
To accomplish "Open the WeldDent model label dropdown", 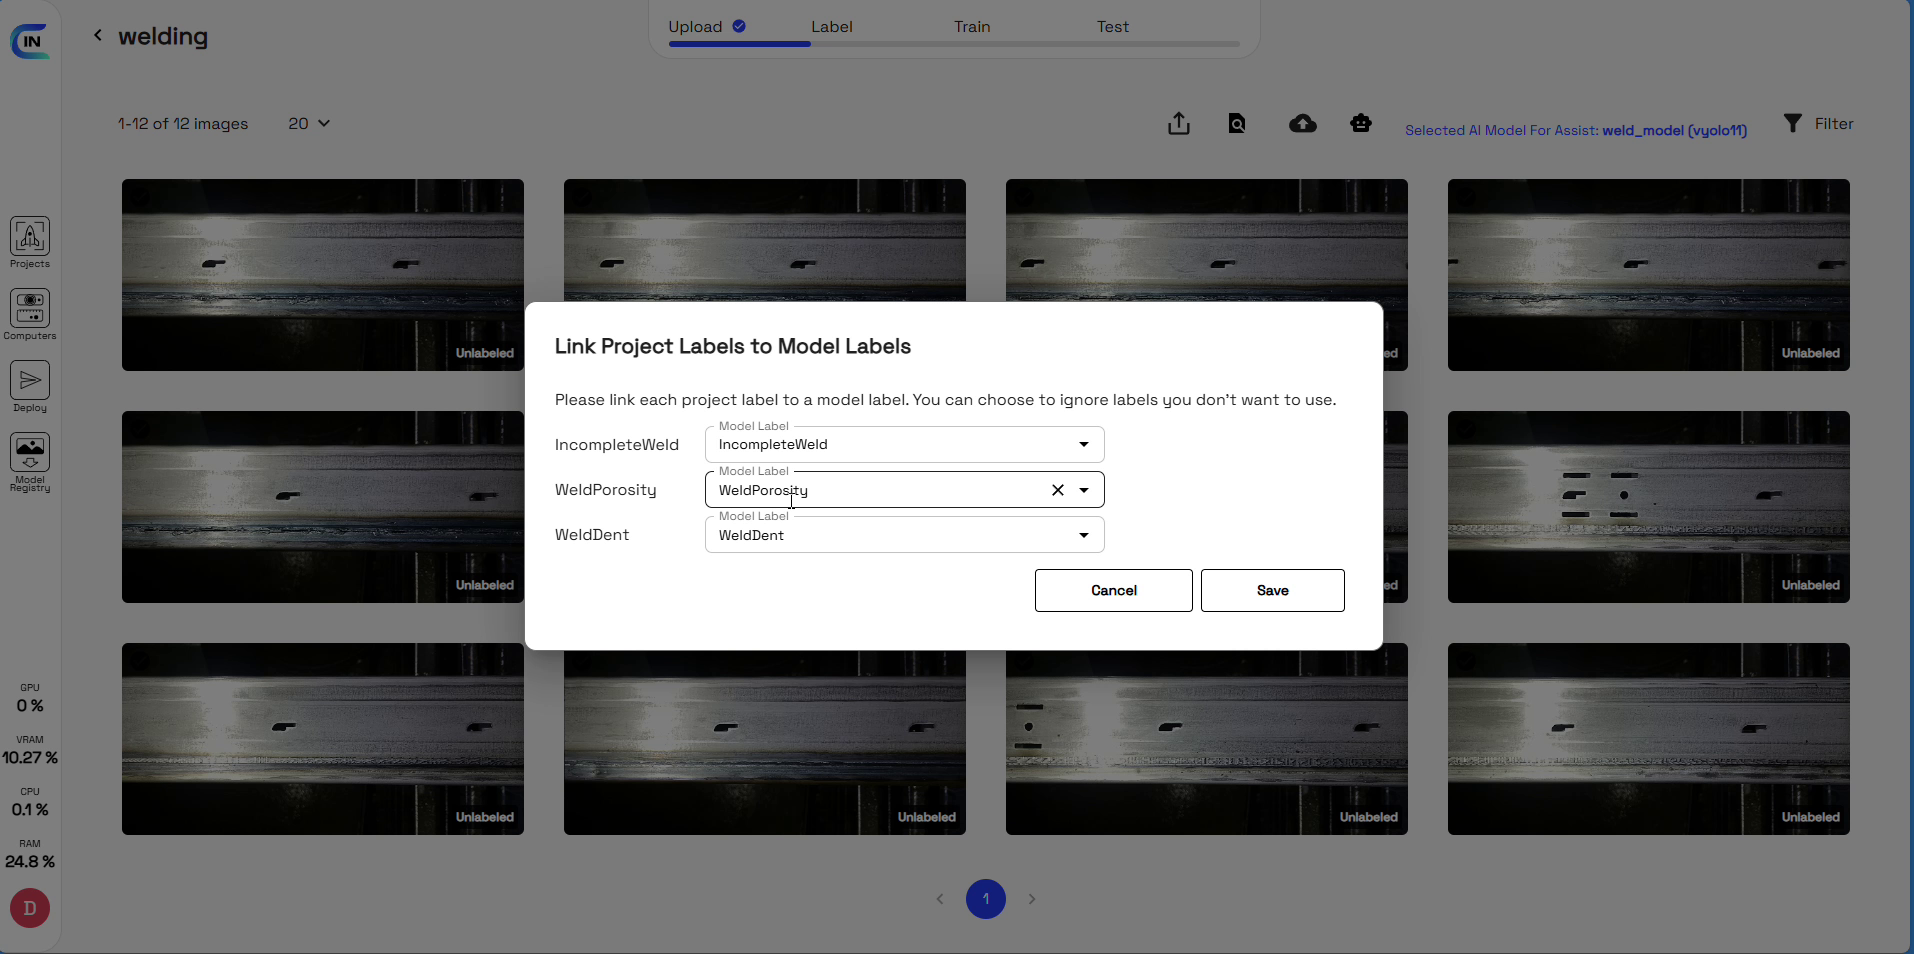I will pos(1083,535).
